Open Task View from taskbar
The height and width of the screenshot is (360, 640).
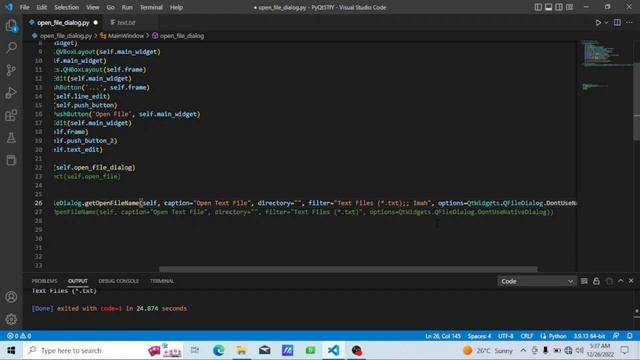(x=195, y=350)
